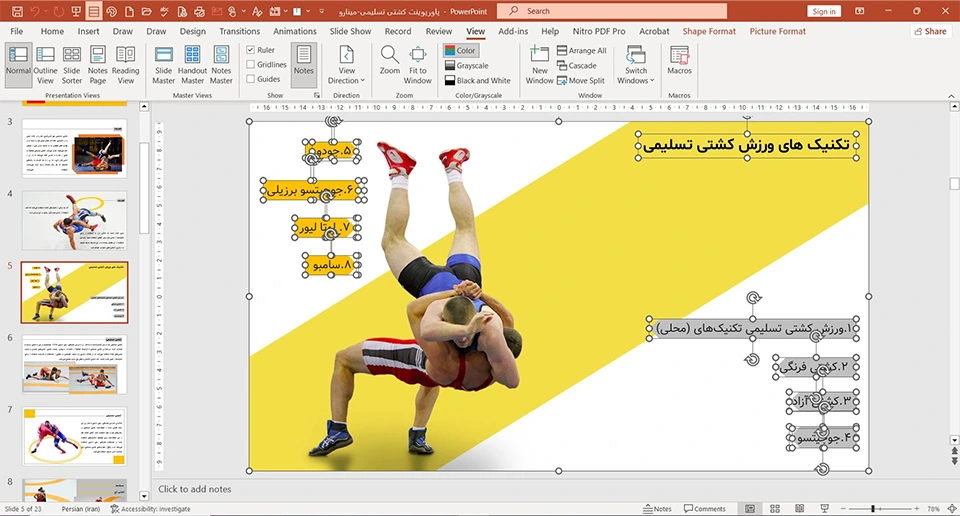
Task: Click the Redo icon in quick access toolbar
Action: 58,11
